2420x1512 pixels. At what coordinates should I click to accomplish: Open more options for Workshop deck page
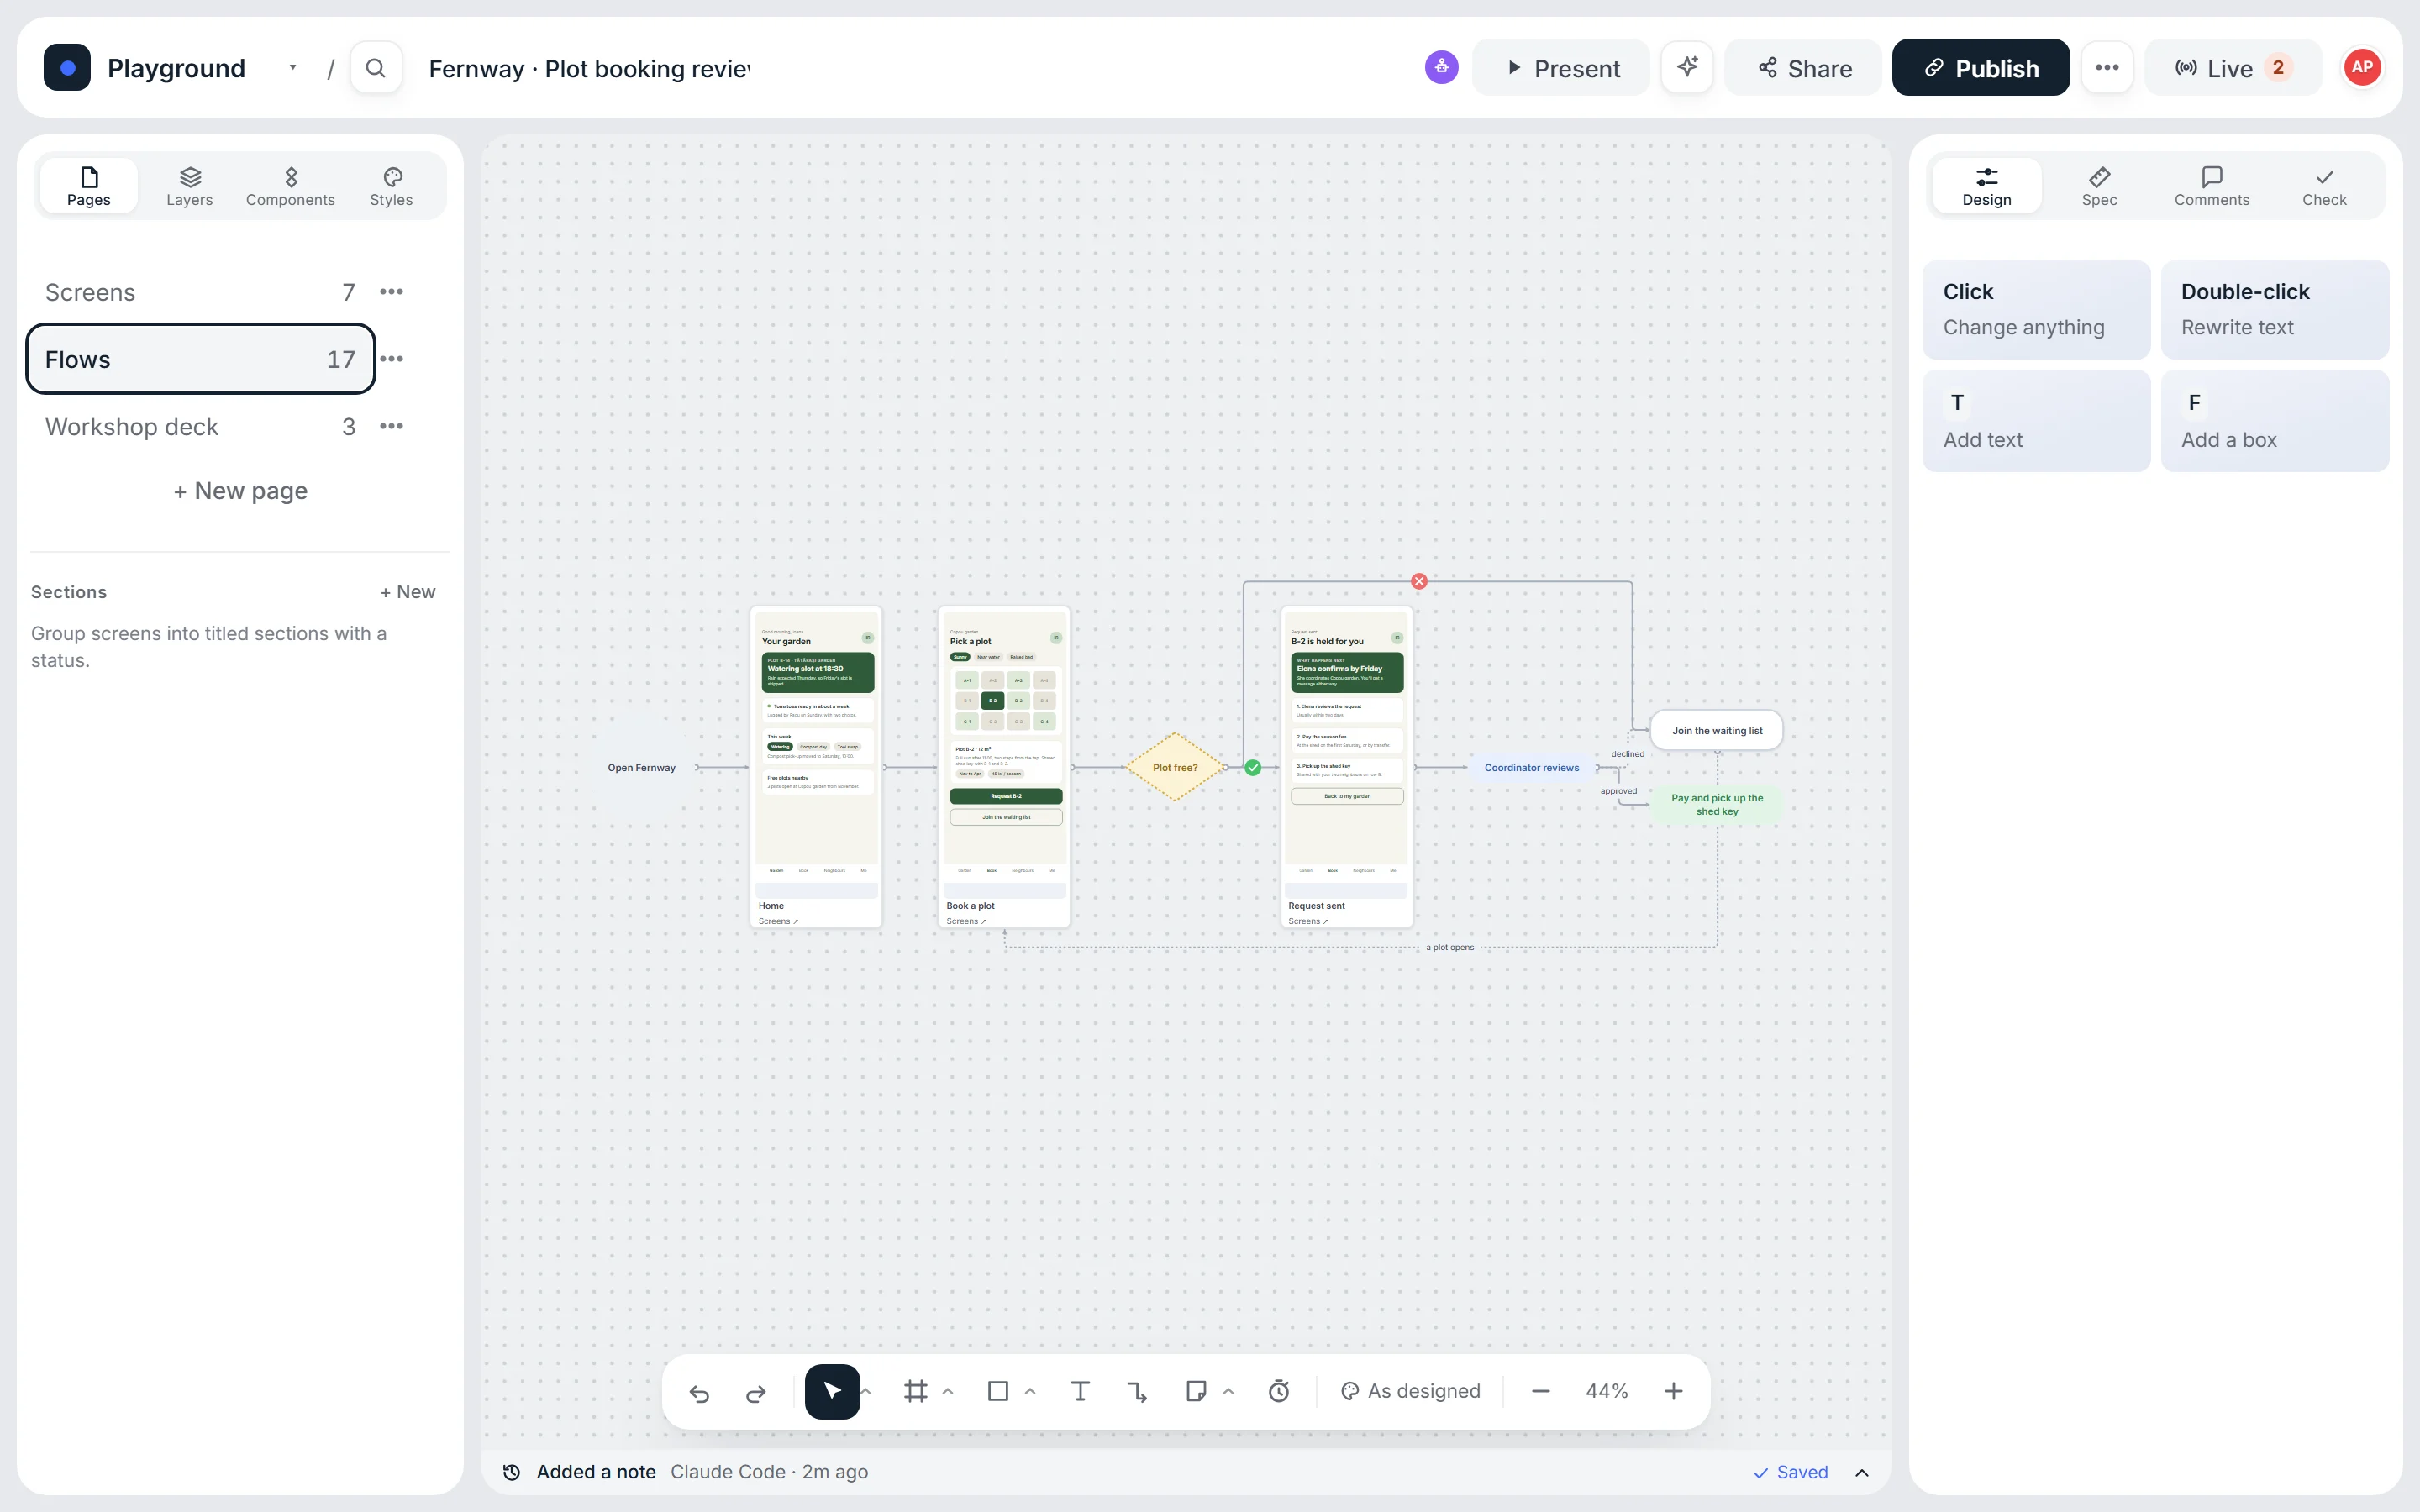[x=392, y=426]
